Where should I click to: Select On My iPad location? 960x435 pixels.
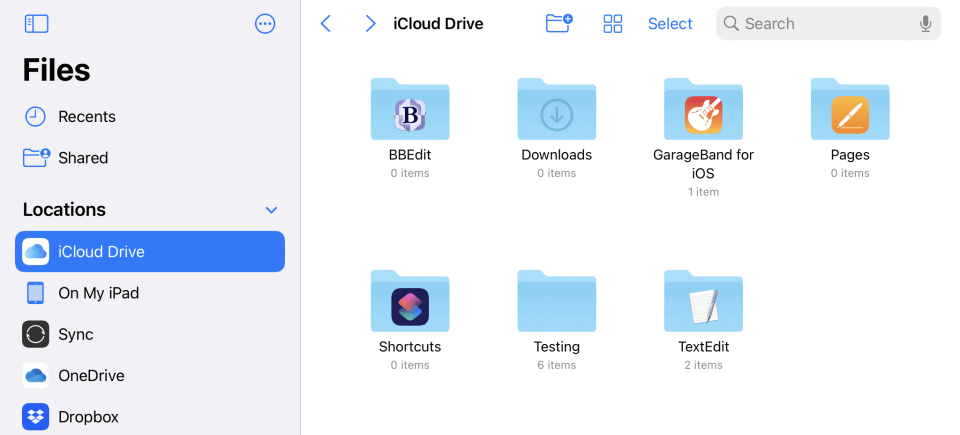click(x=97, y=293)
